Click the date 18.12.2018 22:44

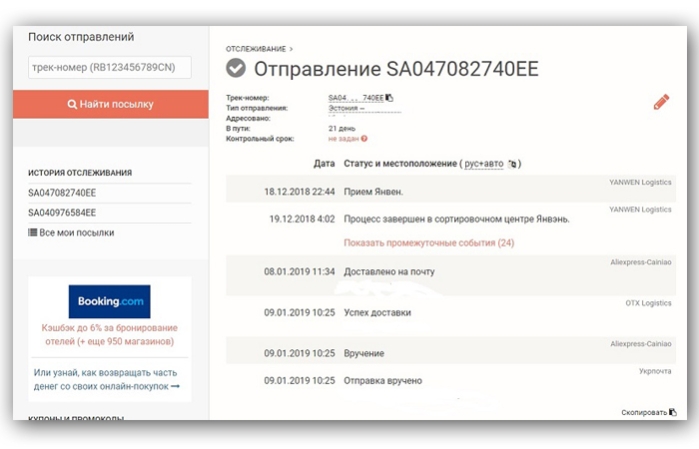299,192
